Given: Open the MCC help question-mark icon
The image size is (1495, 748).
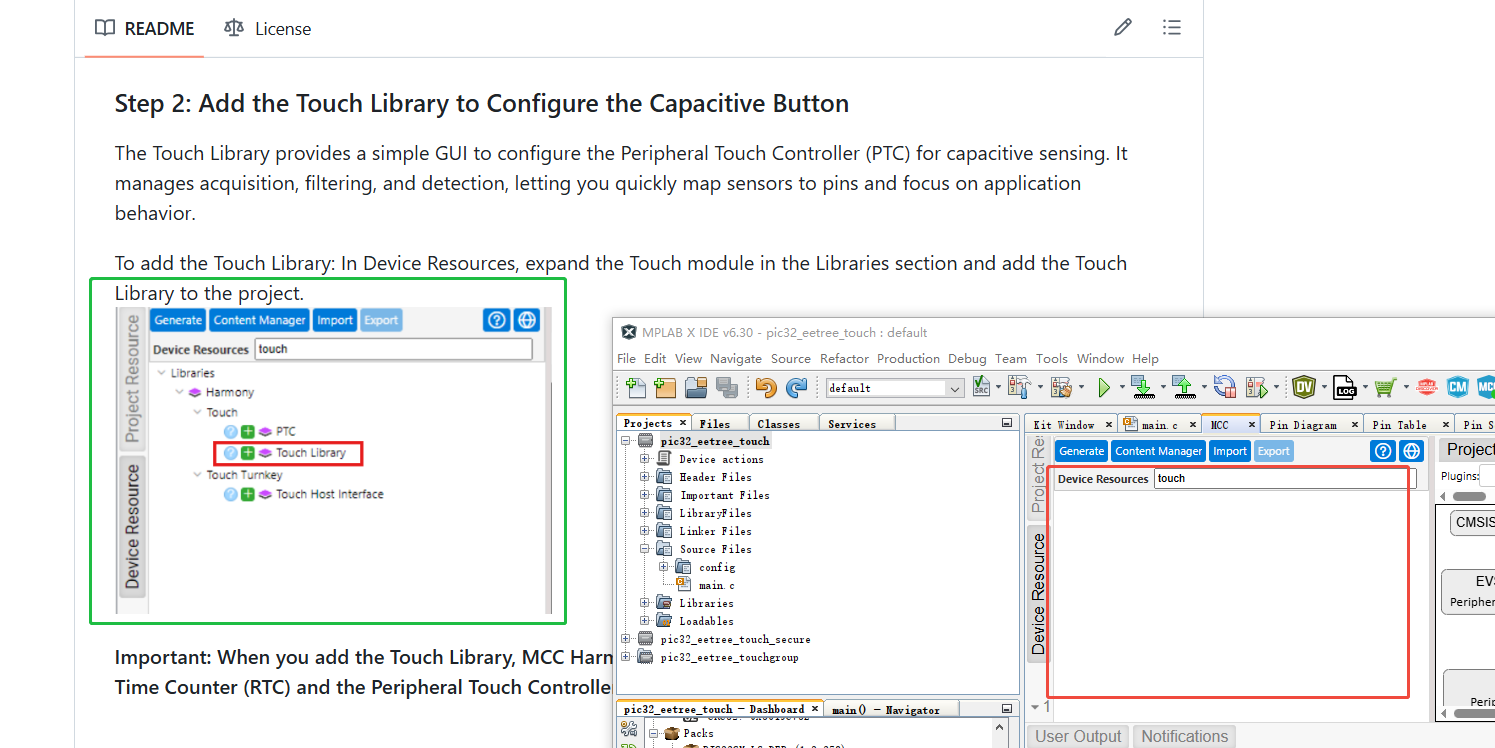Looking at the screenshot, I should 1382,451.
